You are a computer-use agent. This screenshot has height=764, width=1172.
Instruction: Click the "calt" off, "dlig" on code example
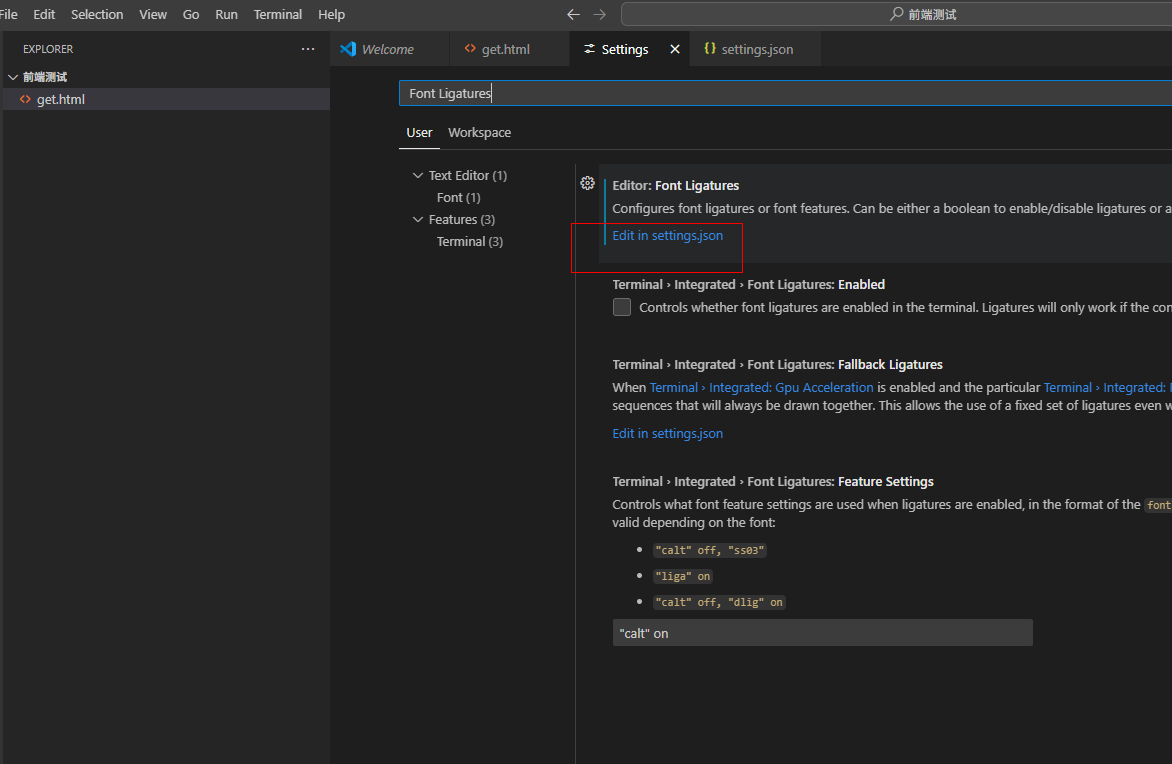(x=719, y=603)
